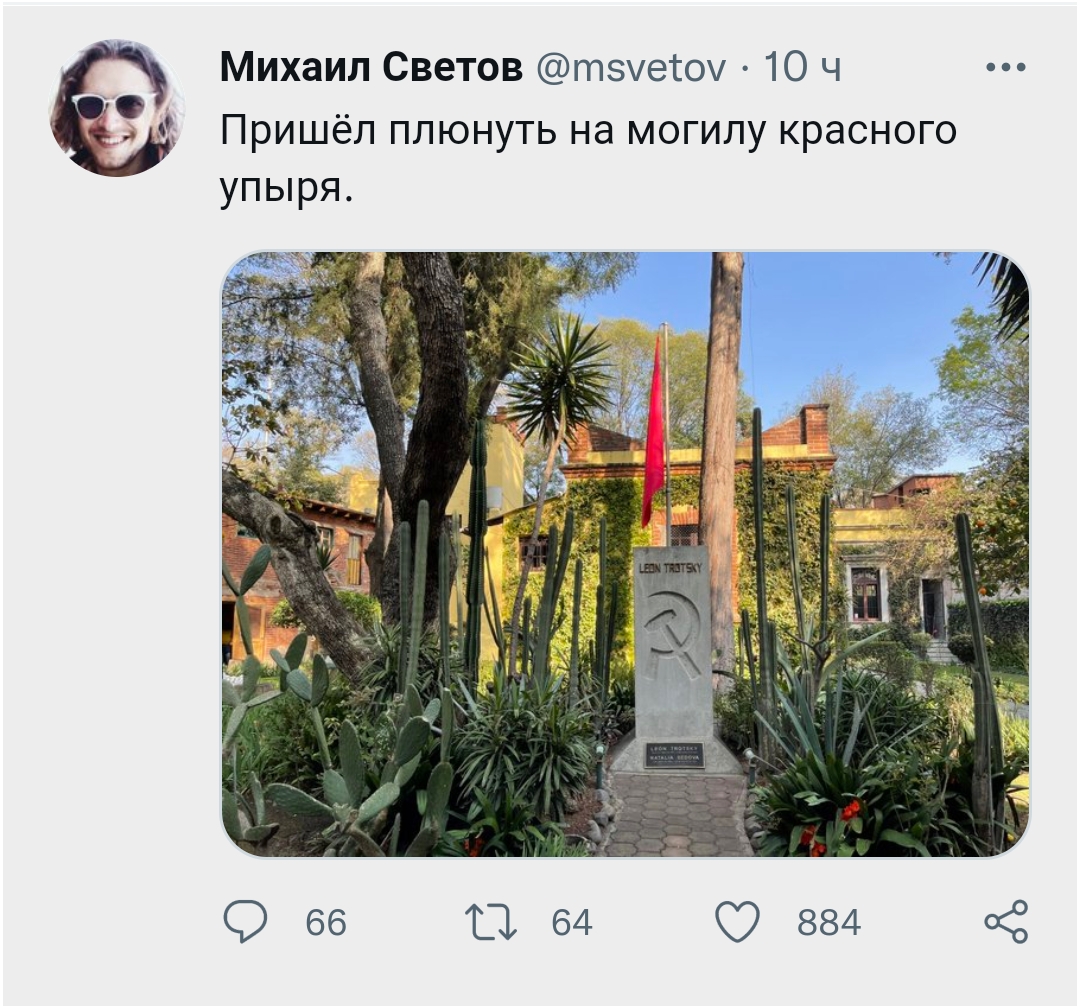Click the dark plaque at the monument base
This screenshot has height=1006, width=1080.
point(674,755)
